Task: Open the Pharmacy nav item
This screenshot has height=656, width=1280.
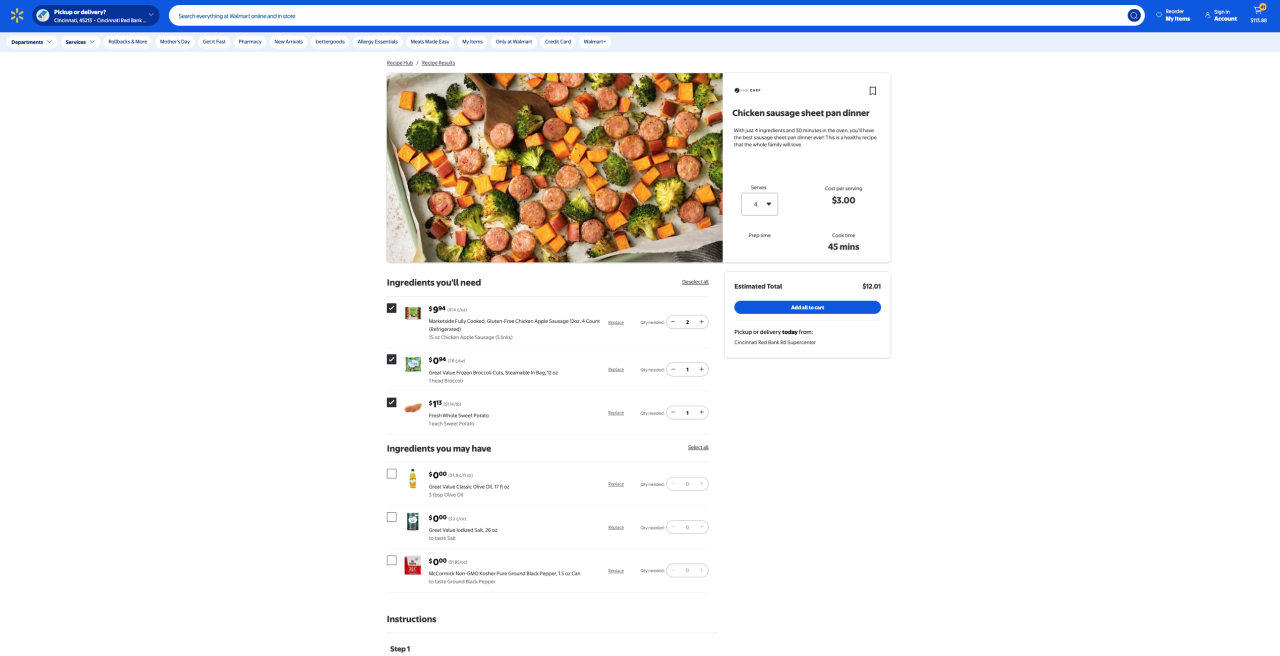Action: click(x=250, y=42)
